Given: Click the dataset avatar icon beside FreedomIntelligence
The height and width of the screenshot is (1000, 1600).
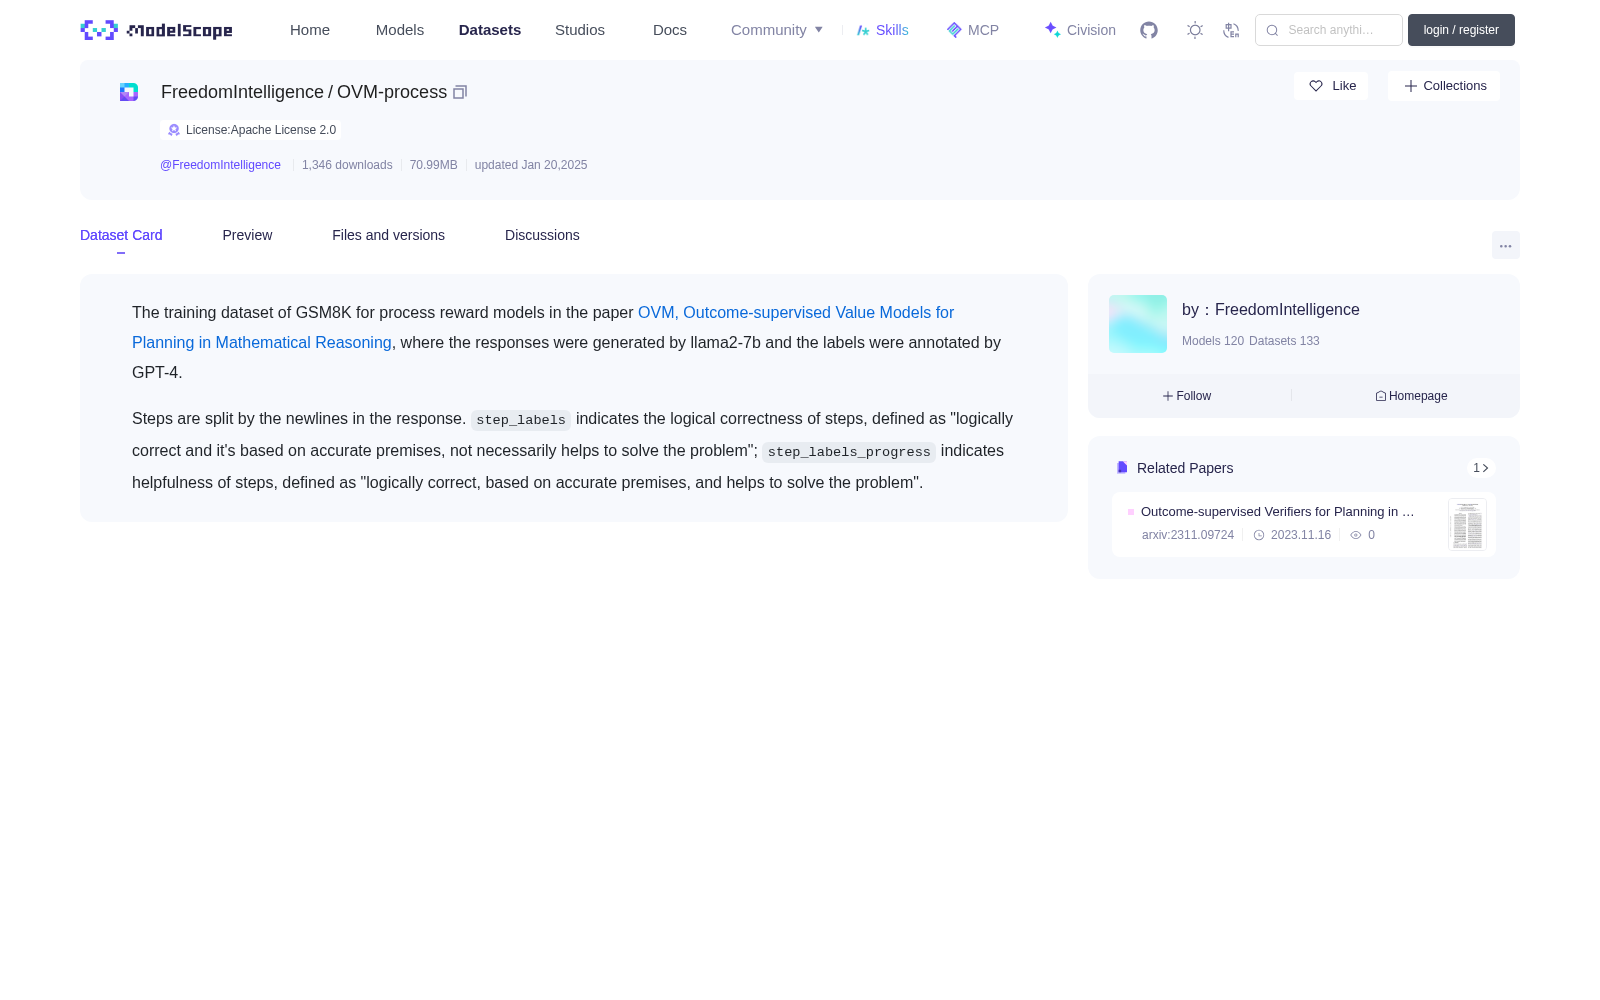Looking at the screenshot, I should [x=129, y=92].
